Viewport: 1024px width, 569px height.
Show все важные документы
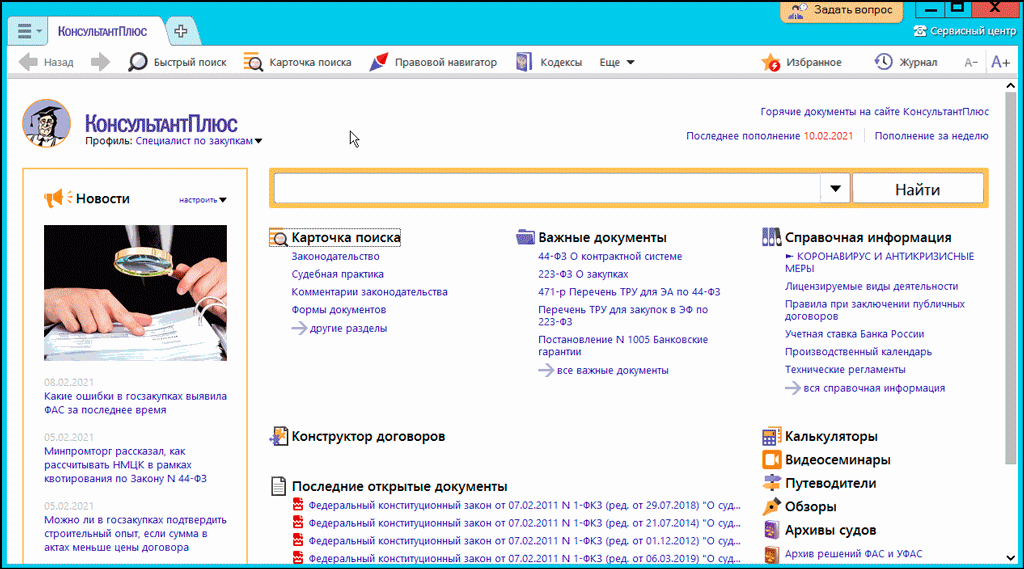pos(603,370)
